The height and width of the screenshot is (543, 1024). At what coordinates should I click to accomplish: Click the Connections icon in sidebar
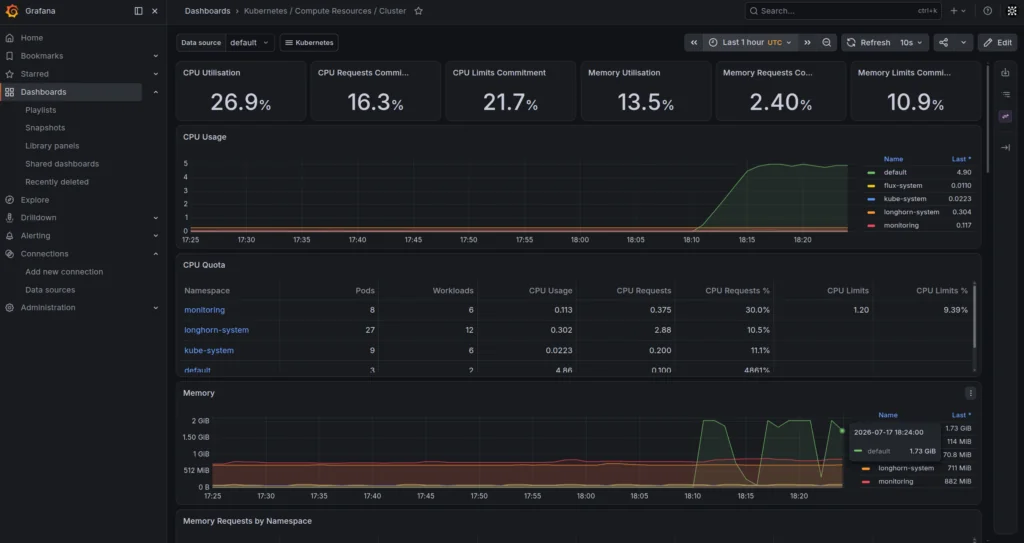(9, 254)
